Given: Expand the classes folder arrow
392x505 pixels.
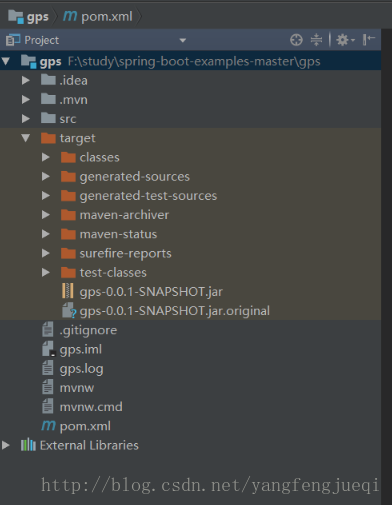Looking at the screenshot, I should [x=46, y=157].
